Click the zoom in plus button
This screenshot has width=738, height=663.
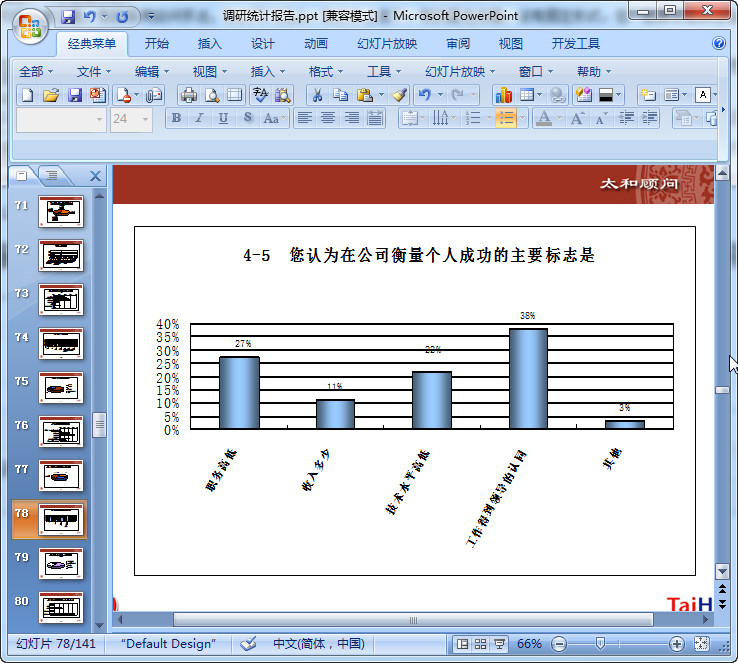(676, 644)
